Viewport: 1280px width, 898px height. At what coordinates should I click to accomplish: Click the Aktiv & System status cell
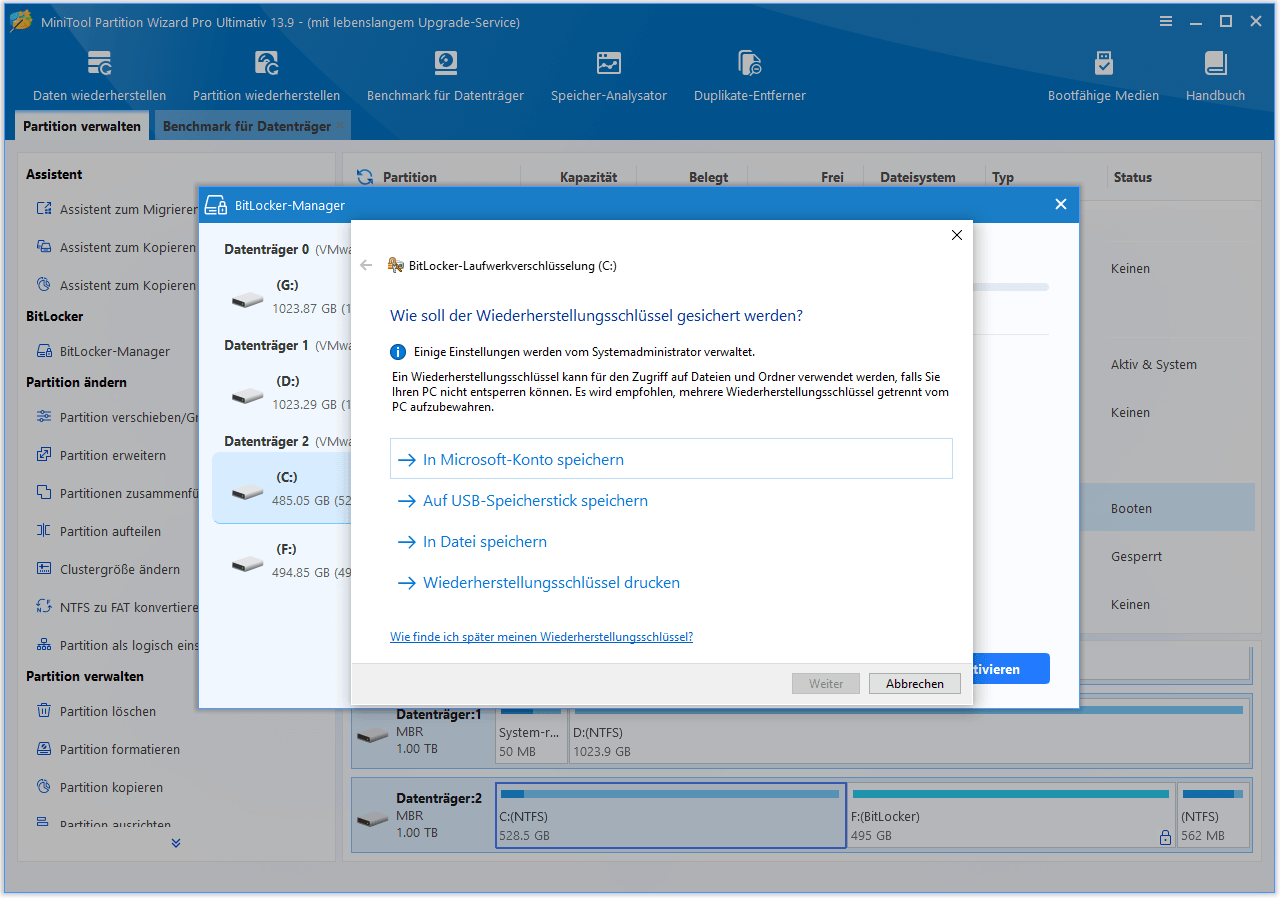1154,365
